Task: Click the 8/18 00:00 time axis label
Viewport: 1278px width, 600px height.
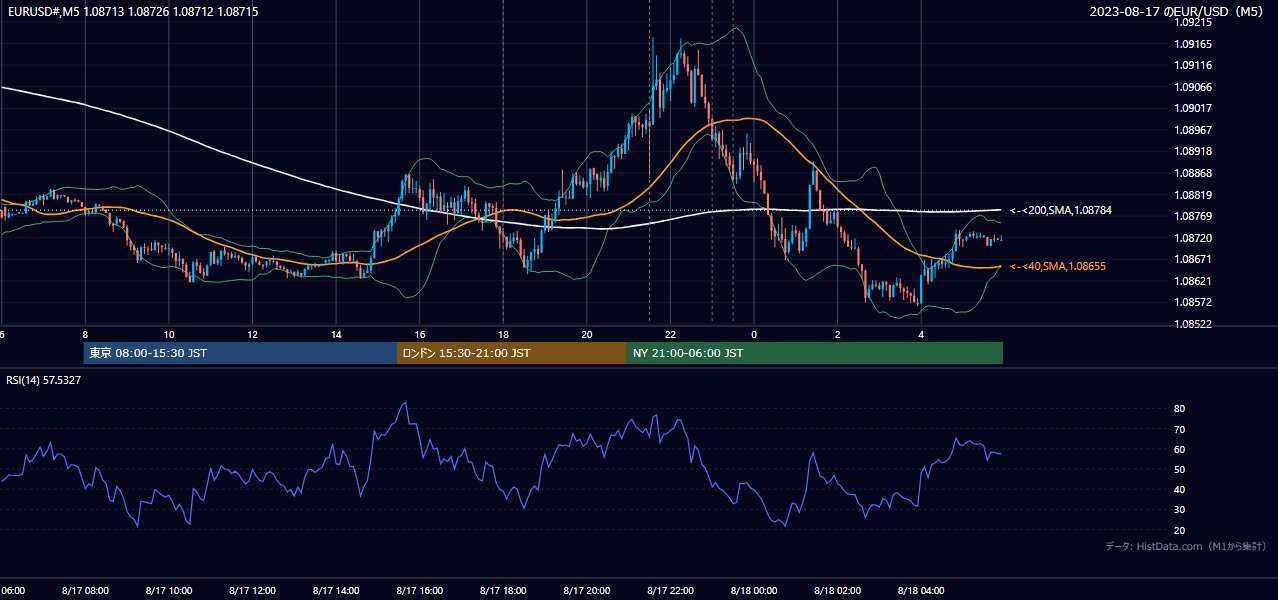Action: click(754, 590)
